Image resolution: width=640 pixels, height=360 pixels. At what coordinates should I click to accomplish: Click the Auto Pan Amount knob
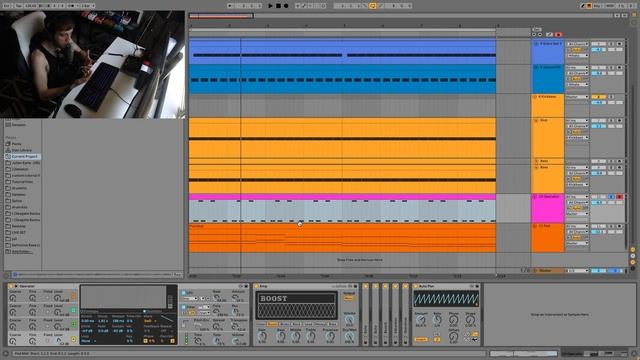pyautogui.click(x=420, y=320)
